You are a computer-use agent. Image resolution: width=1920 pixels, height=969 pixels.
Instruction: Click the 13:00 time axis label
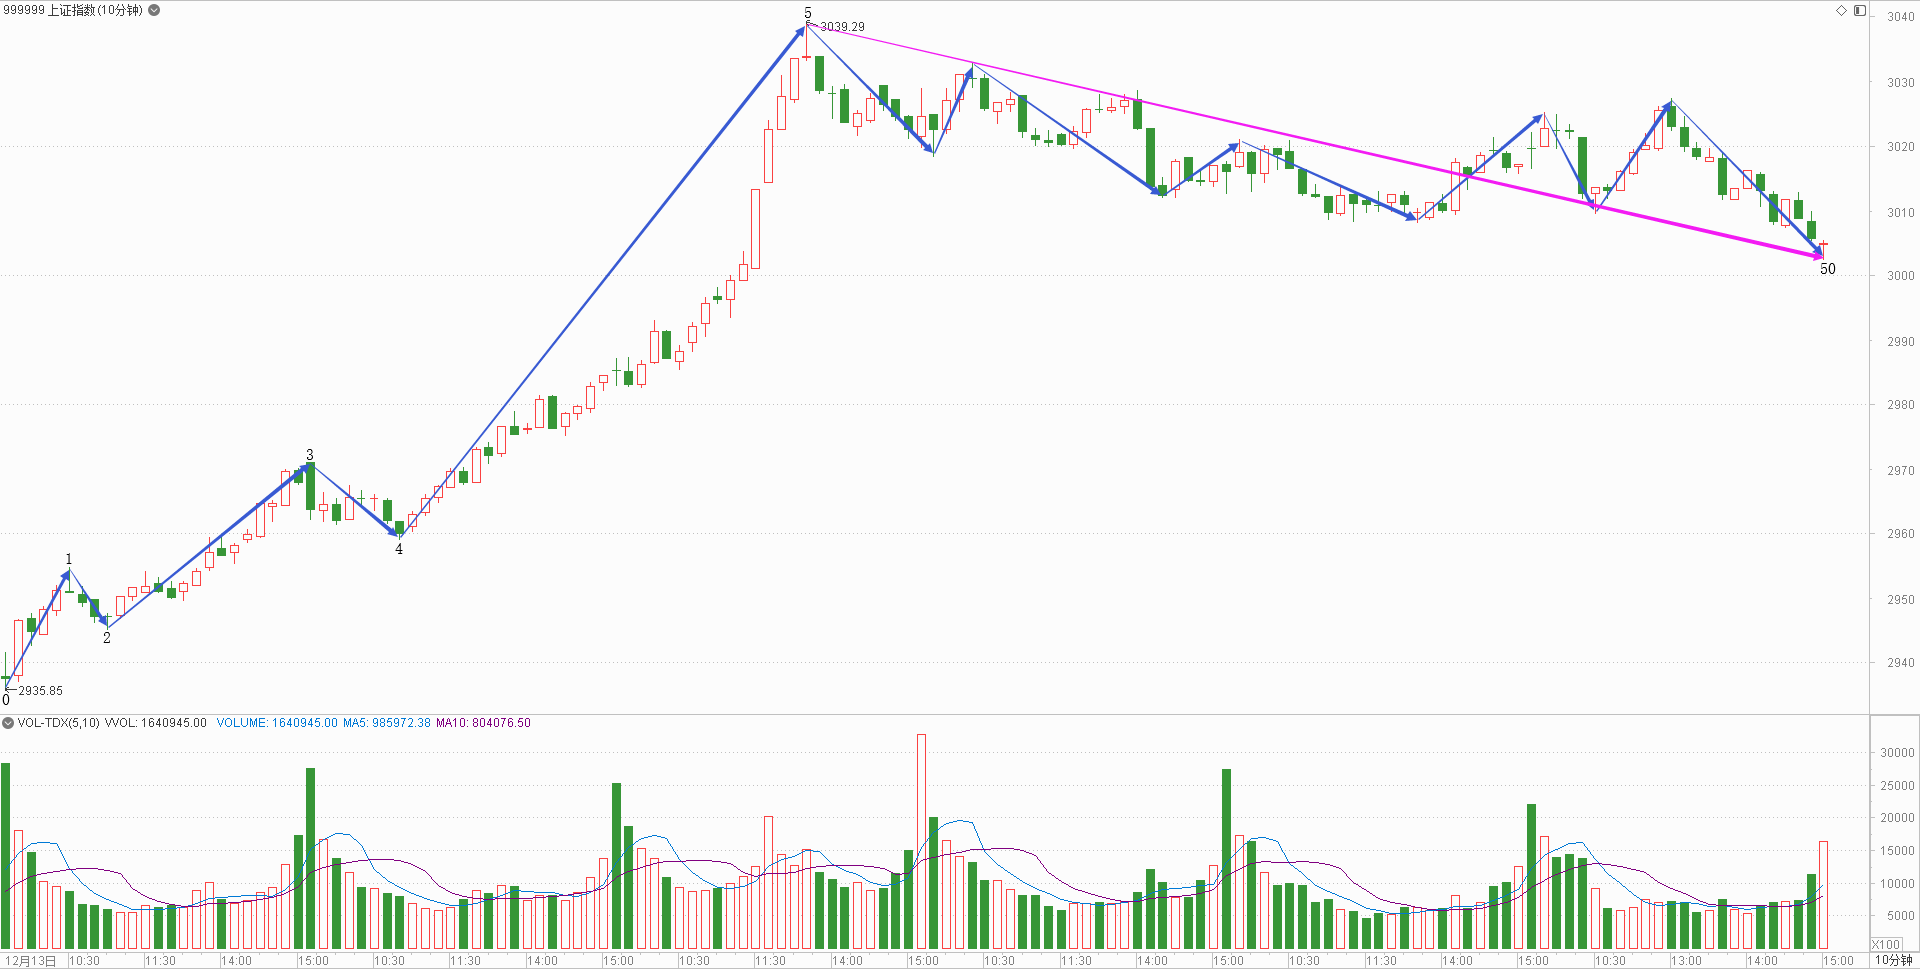point(1686,961)
